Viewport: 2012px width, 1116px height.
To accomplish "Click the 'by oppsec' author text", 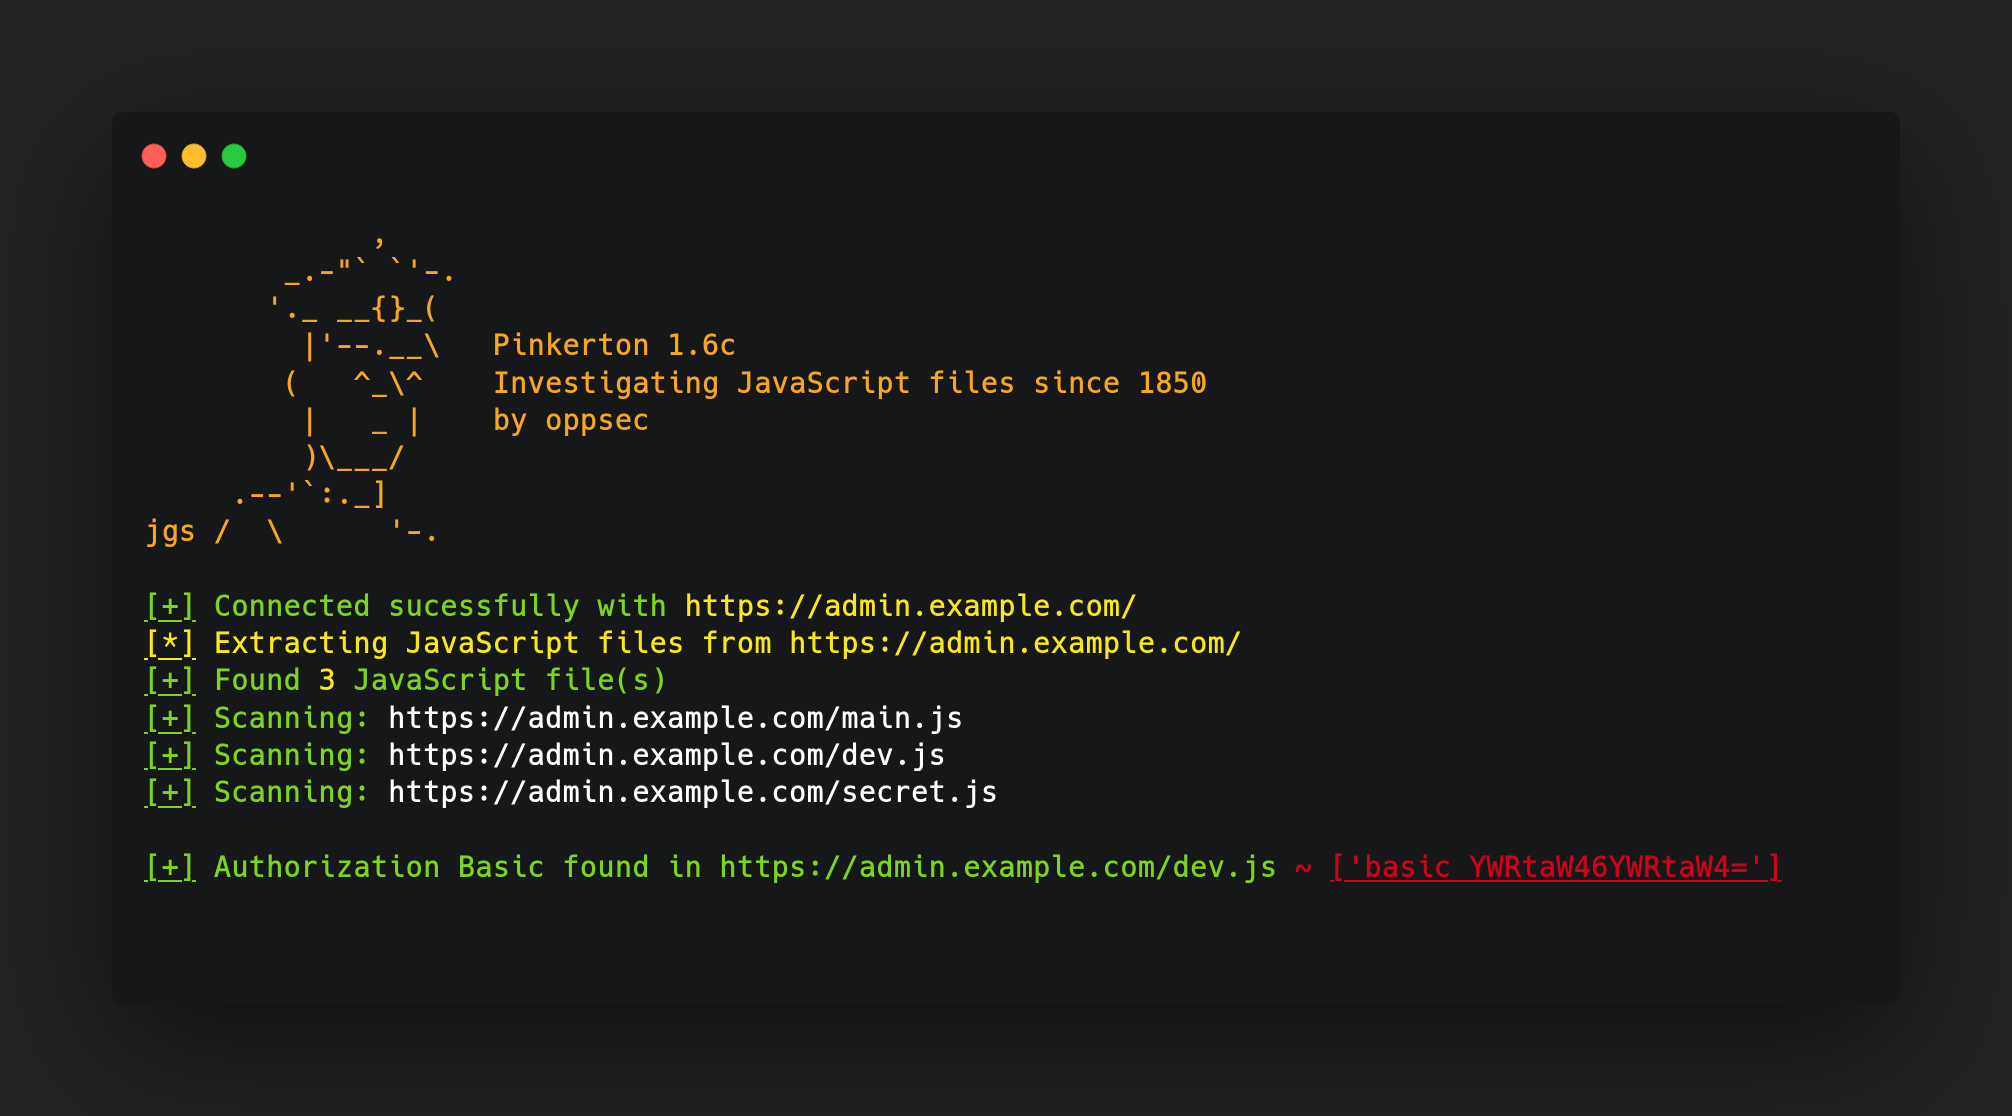I will [x=570, y=420].
